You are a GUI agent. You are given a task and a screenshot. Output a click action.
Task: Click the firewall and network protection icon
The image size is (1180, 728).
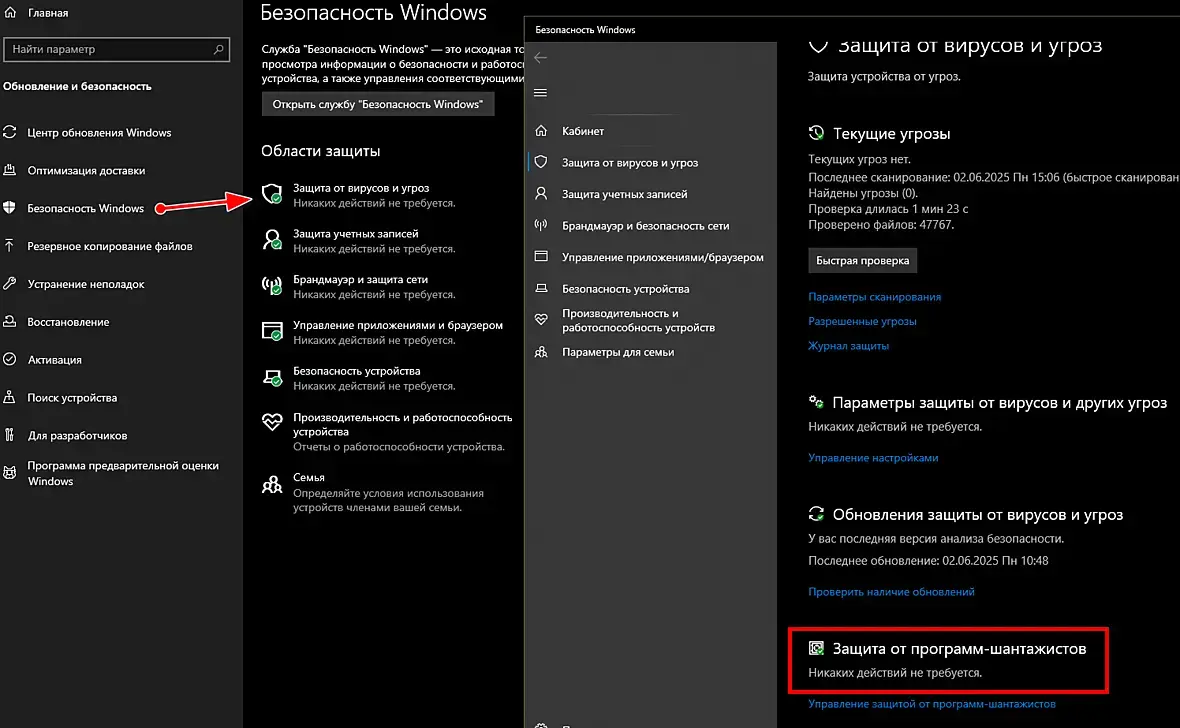pyautogui.click(x=272, y=286)
